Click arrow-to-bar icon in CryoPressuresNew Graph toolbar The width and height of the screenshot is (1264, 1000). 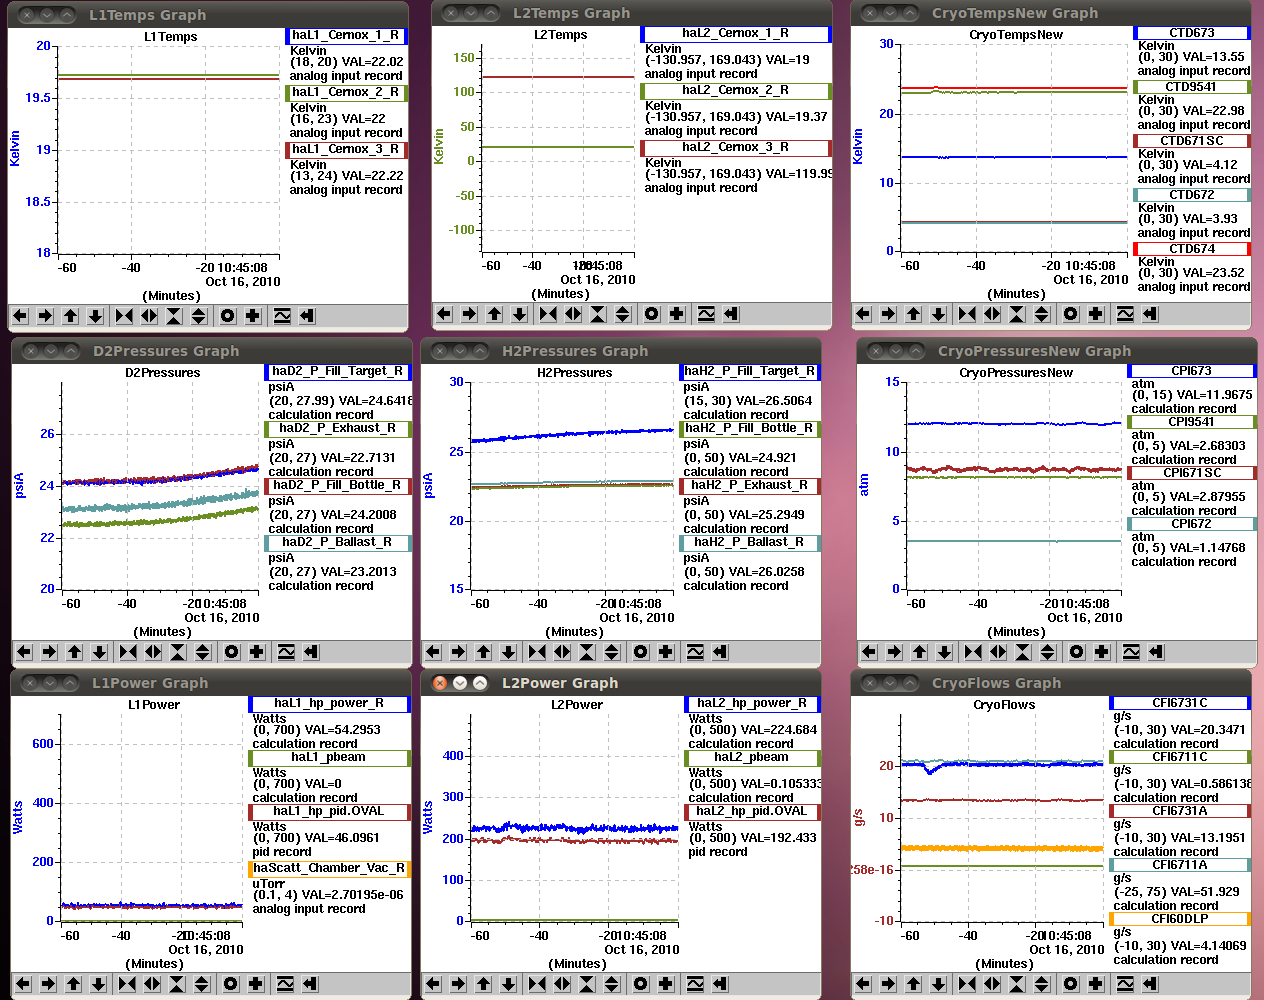click(1156, 652)
